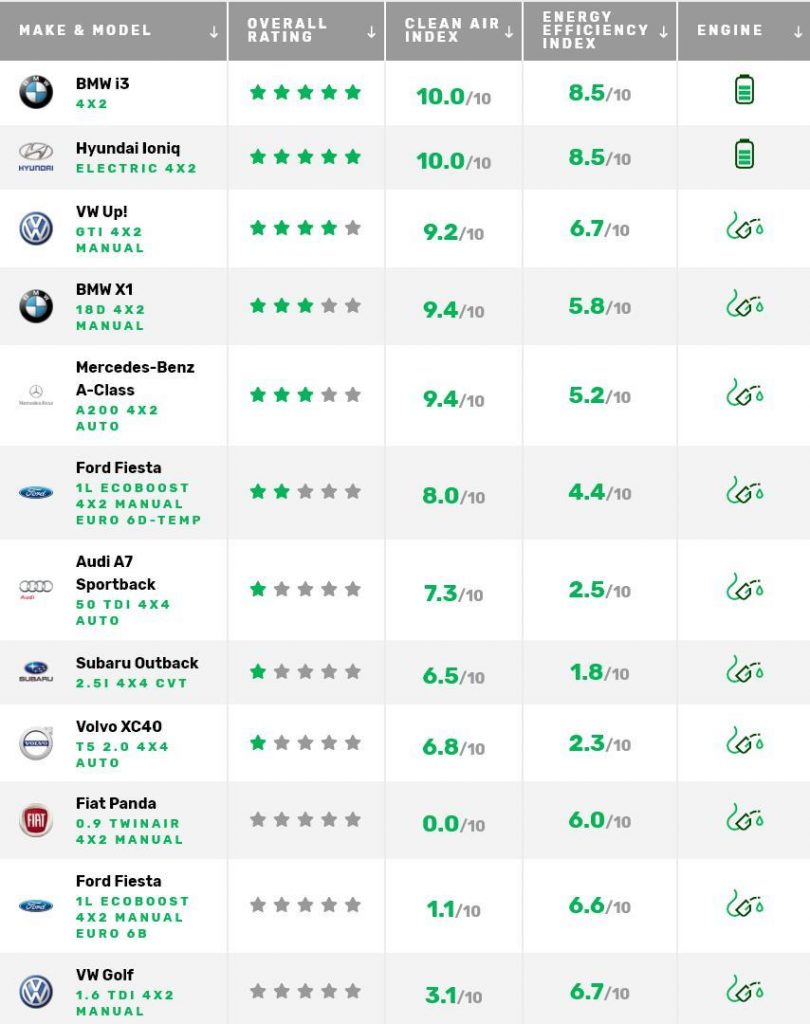Open the VW Golf model link
Viewport: 810px width, 1024px height.
[104, 975]
